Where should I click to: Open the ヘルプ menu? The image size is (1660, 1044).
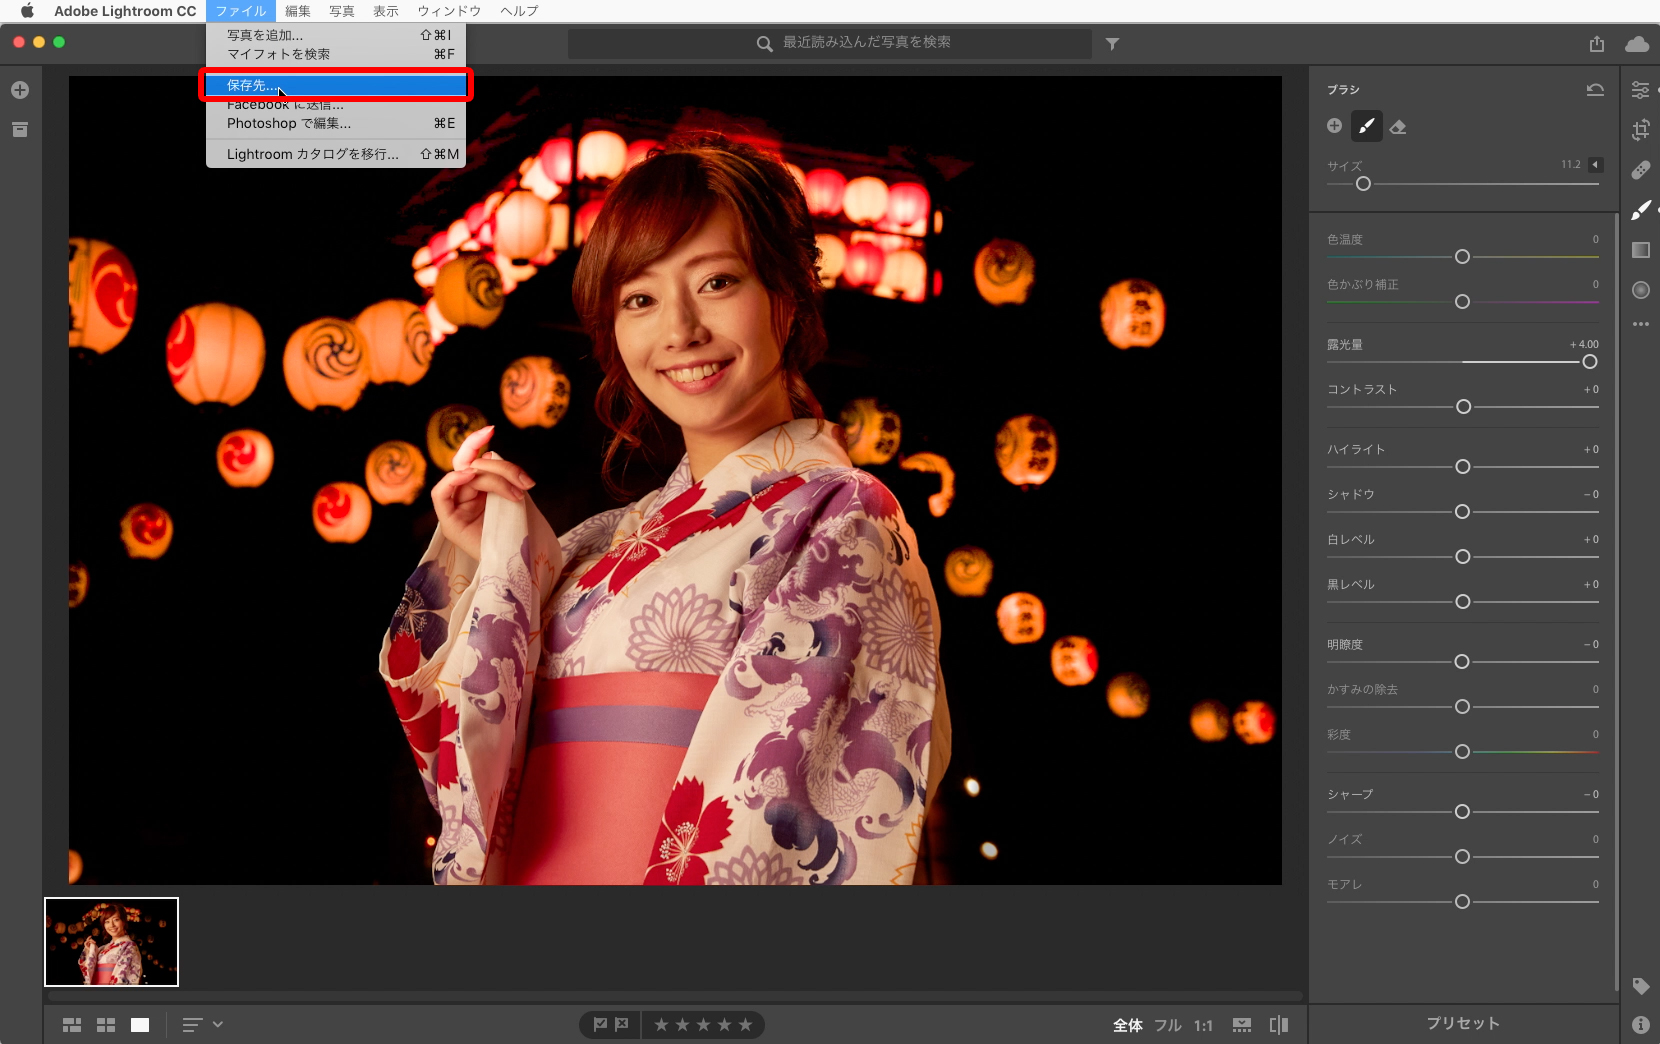519,11
